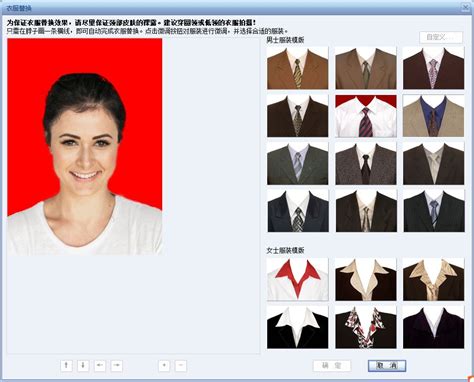474x382 pixels.
Task: Choose the women's black suit with white collar
Action: (297, 327)
